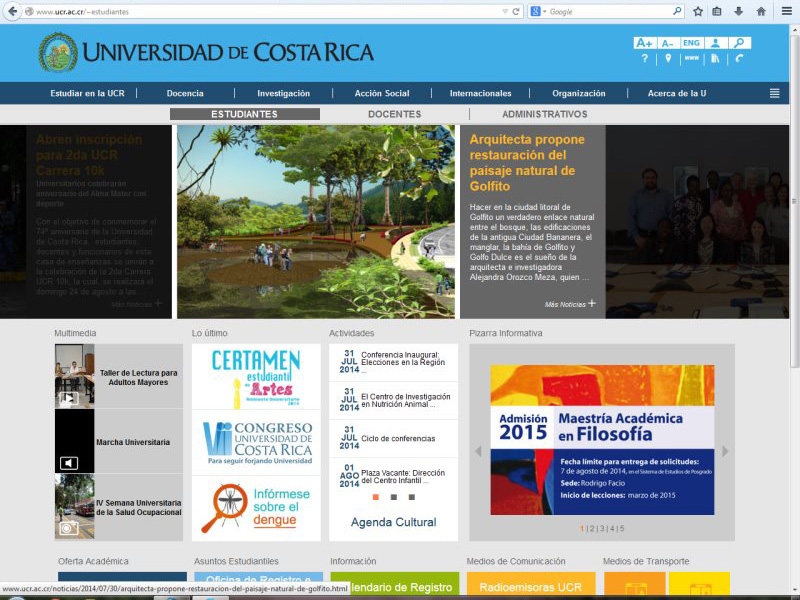
Task: Go to slide 3 of Pizarra Informativa
Action: 602,529
